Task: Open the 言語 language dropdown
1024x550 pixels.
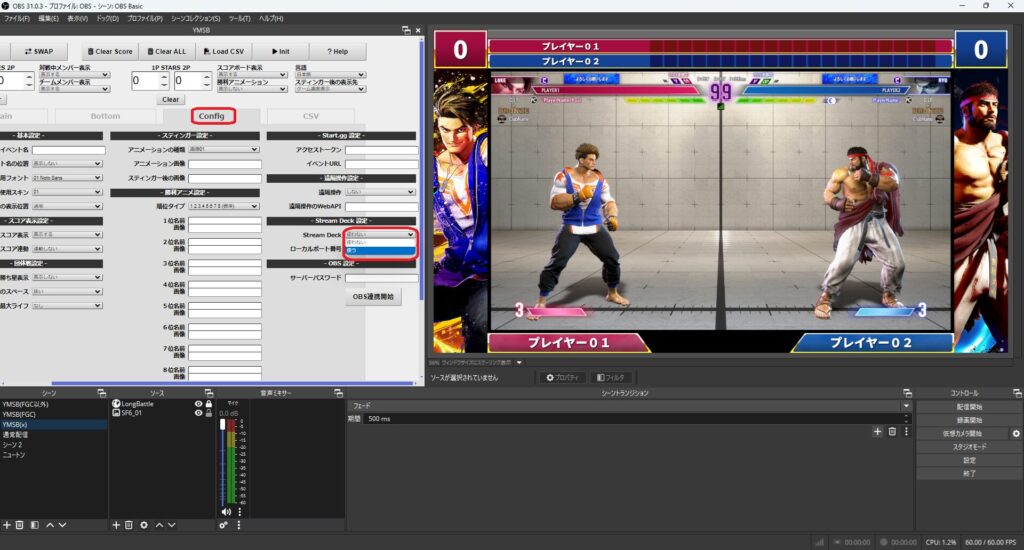Action: 330,74
